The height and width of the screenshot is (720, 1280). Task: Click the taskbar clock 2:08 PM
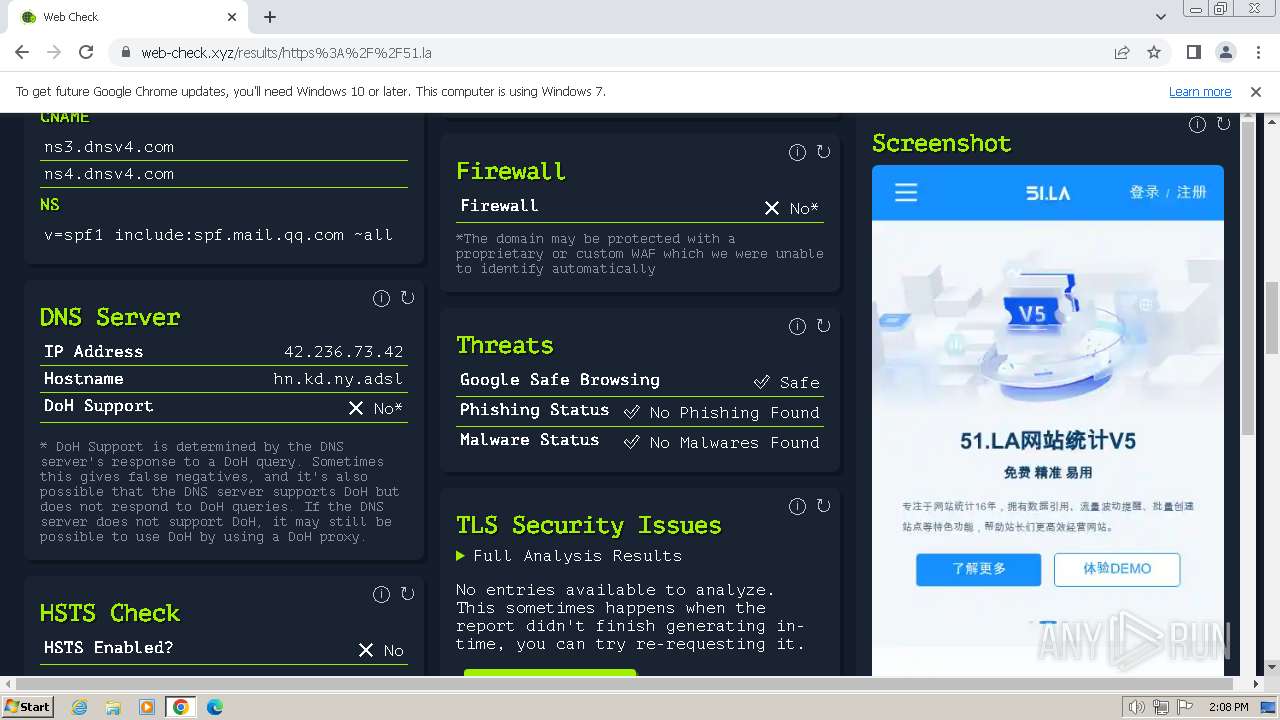(x=1228, y=707)
